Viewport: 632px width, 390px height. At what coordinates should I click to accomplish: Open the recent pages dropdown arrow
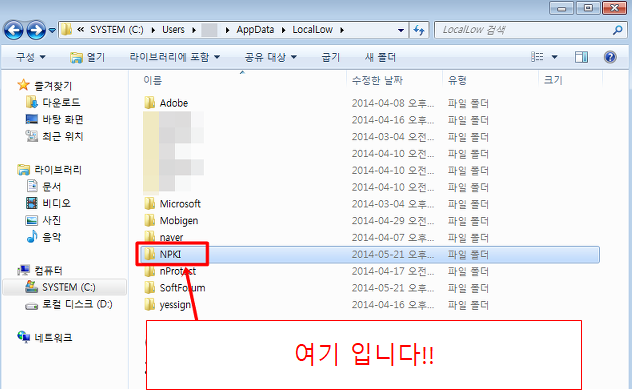52,30
